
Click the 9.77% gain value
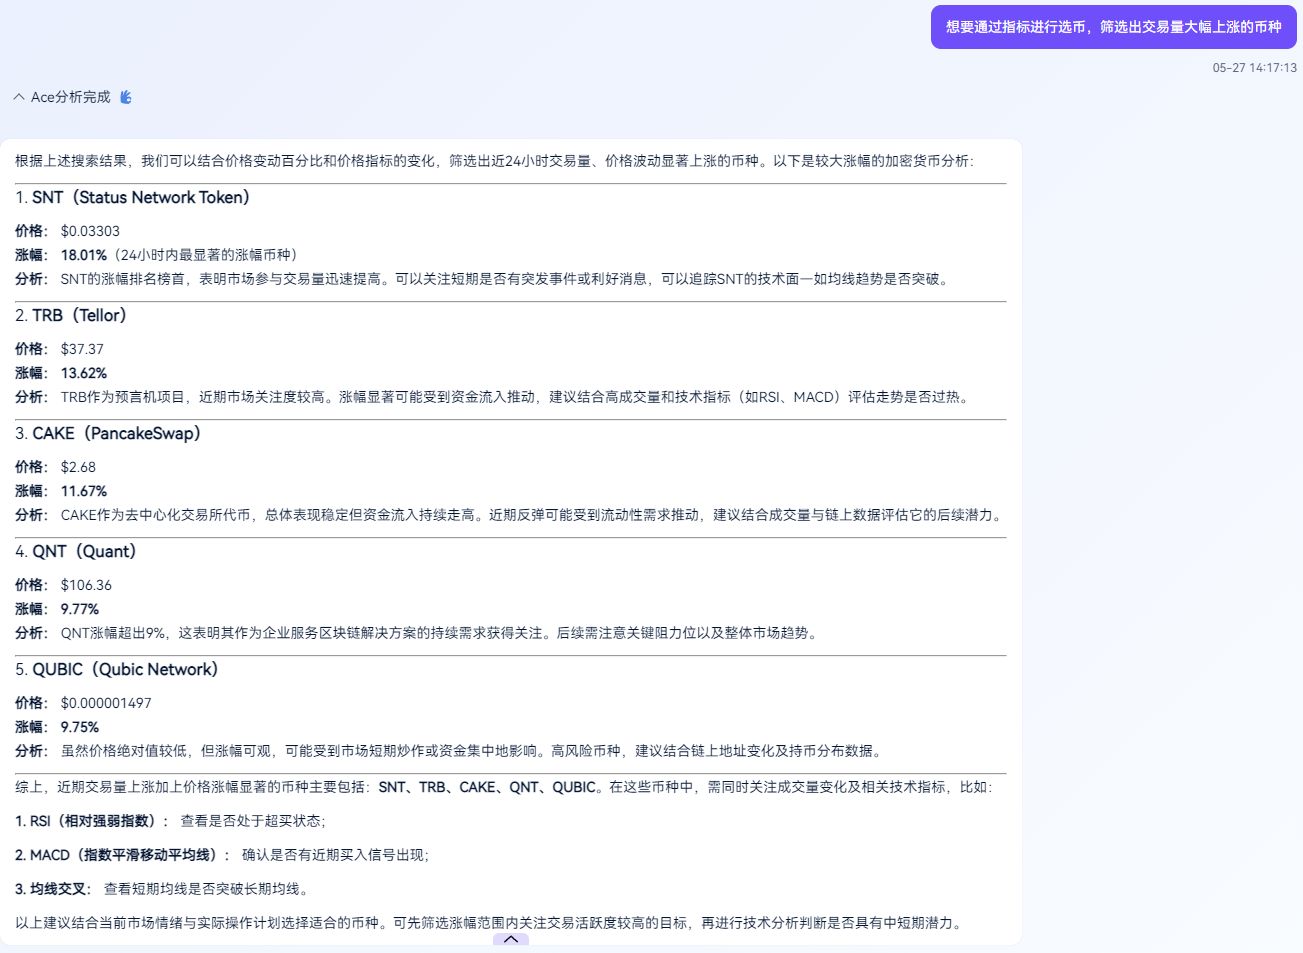click(80, 609)
